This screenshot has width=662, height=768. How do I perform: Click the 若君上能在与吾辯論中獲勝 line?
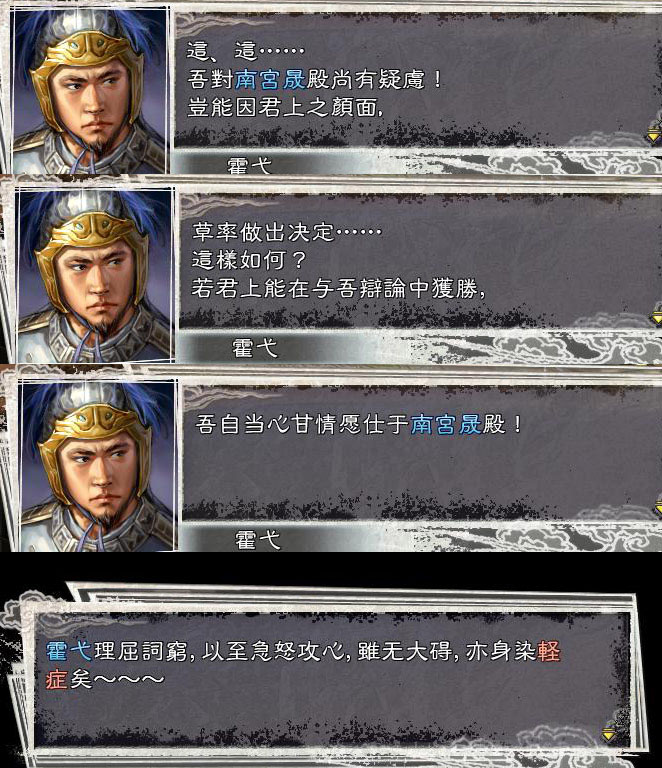coord(338,288)
